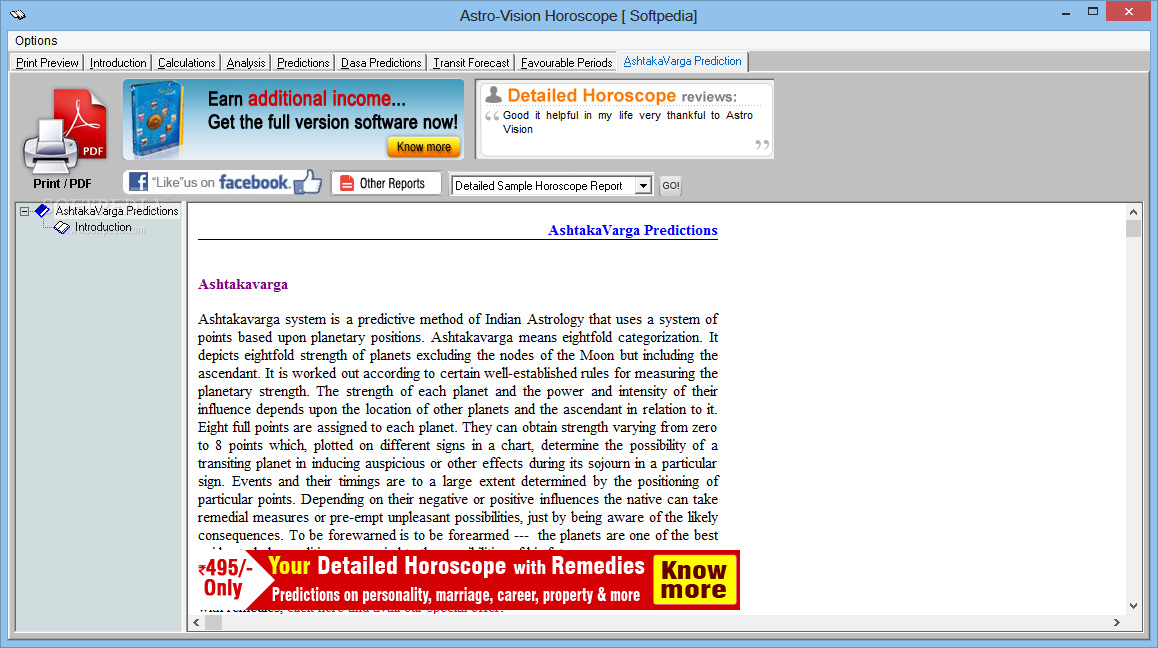Switch to the Transit Forecast tab
Image resolution: width=1158 pixels, height=648 pixels.
point(471,63)
